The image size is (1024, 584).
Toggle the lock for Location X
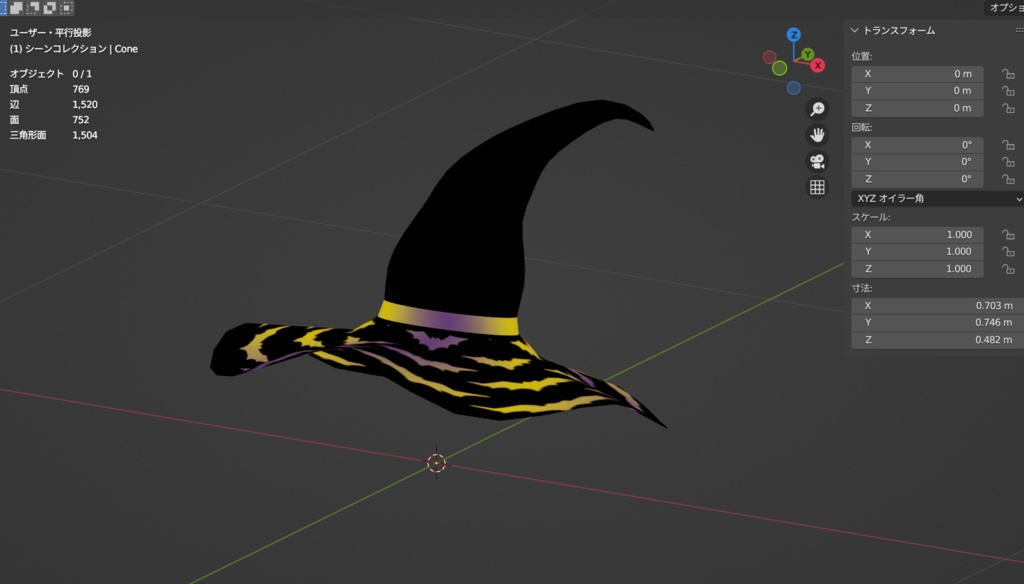click(1008, 74)
